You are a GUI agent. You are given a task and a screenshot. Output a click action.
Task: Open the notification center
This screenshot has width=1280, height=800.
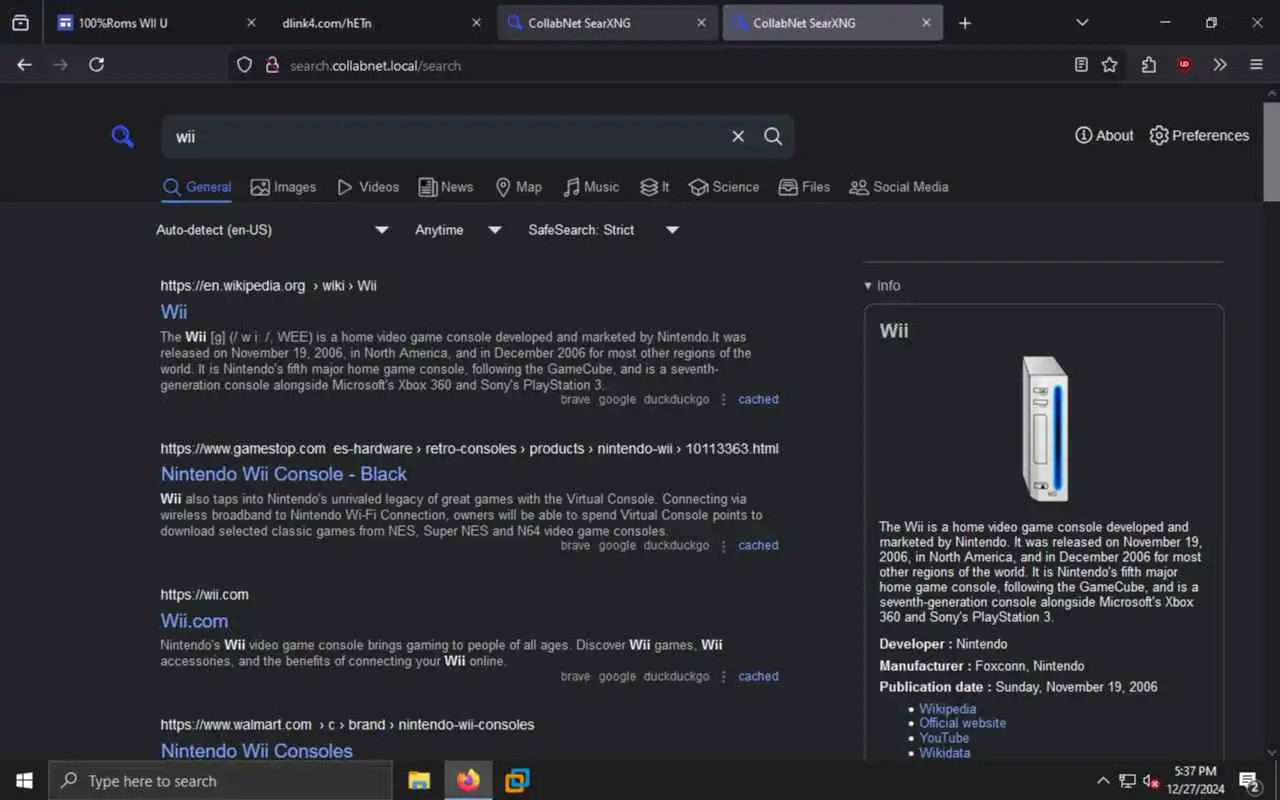1249,781
